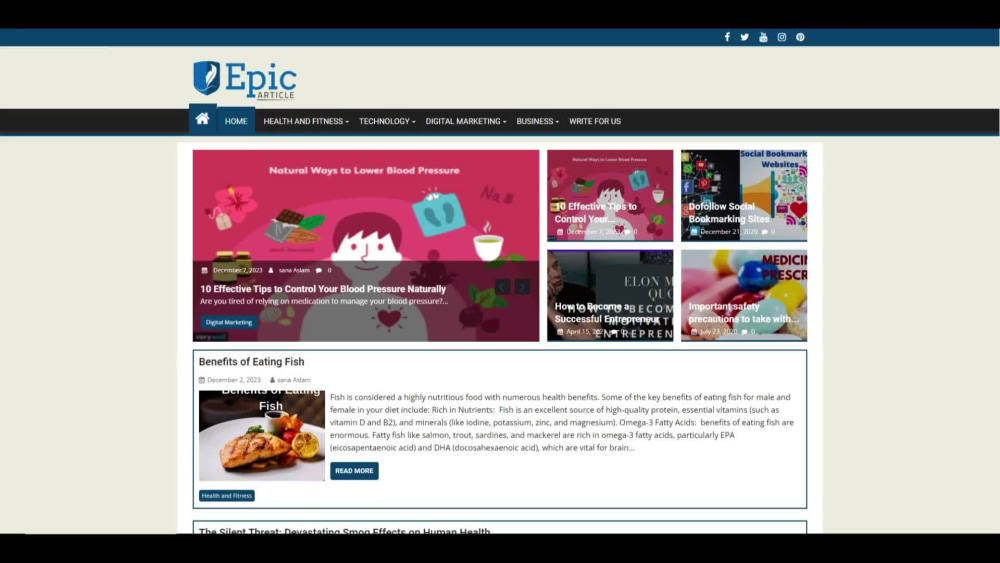Viewport: 1000px width, 563px height.
Task: Click the fish dish article thumbnail
Action: point(261,435)
